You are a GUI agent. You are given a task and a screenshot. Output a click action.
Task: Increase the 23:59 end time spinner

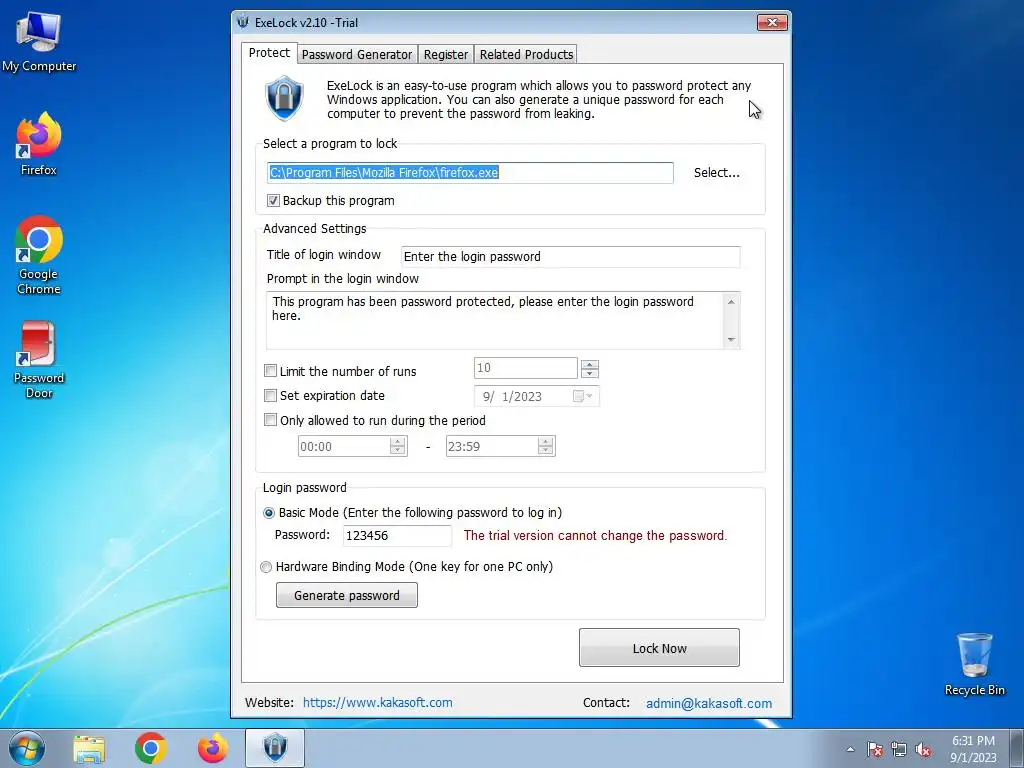[545, 441]
